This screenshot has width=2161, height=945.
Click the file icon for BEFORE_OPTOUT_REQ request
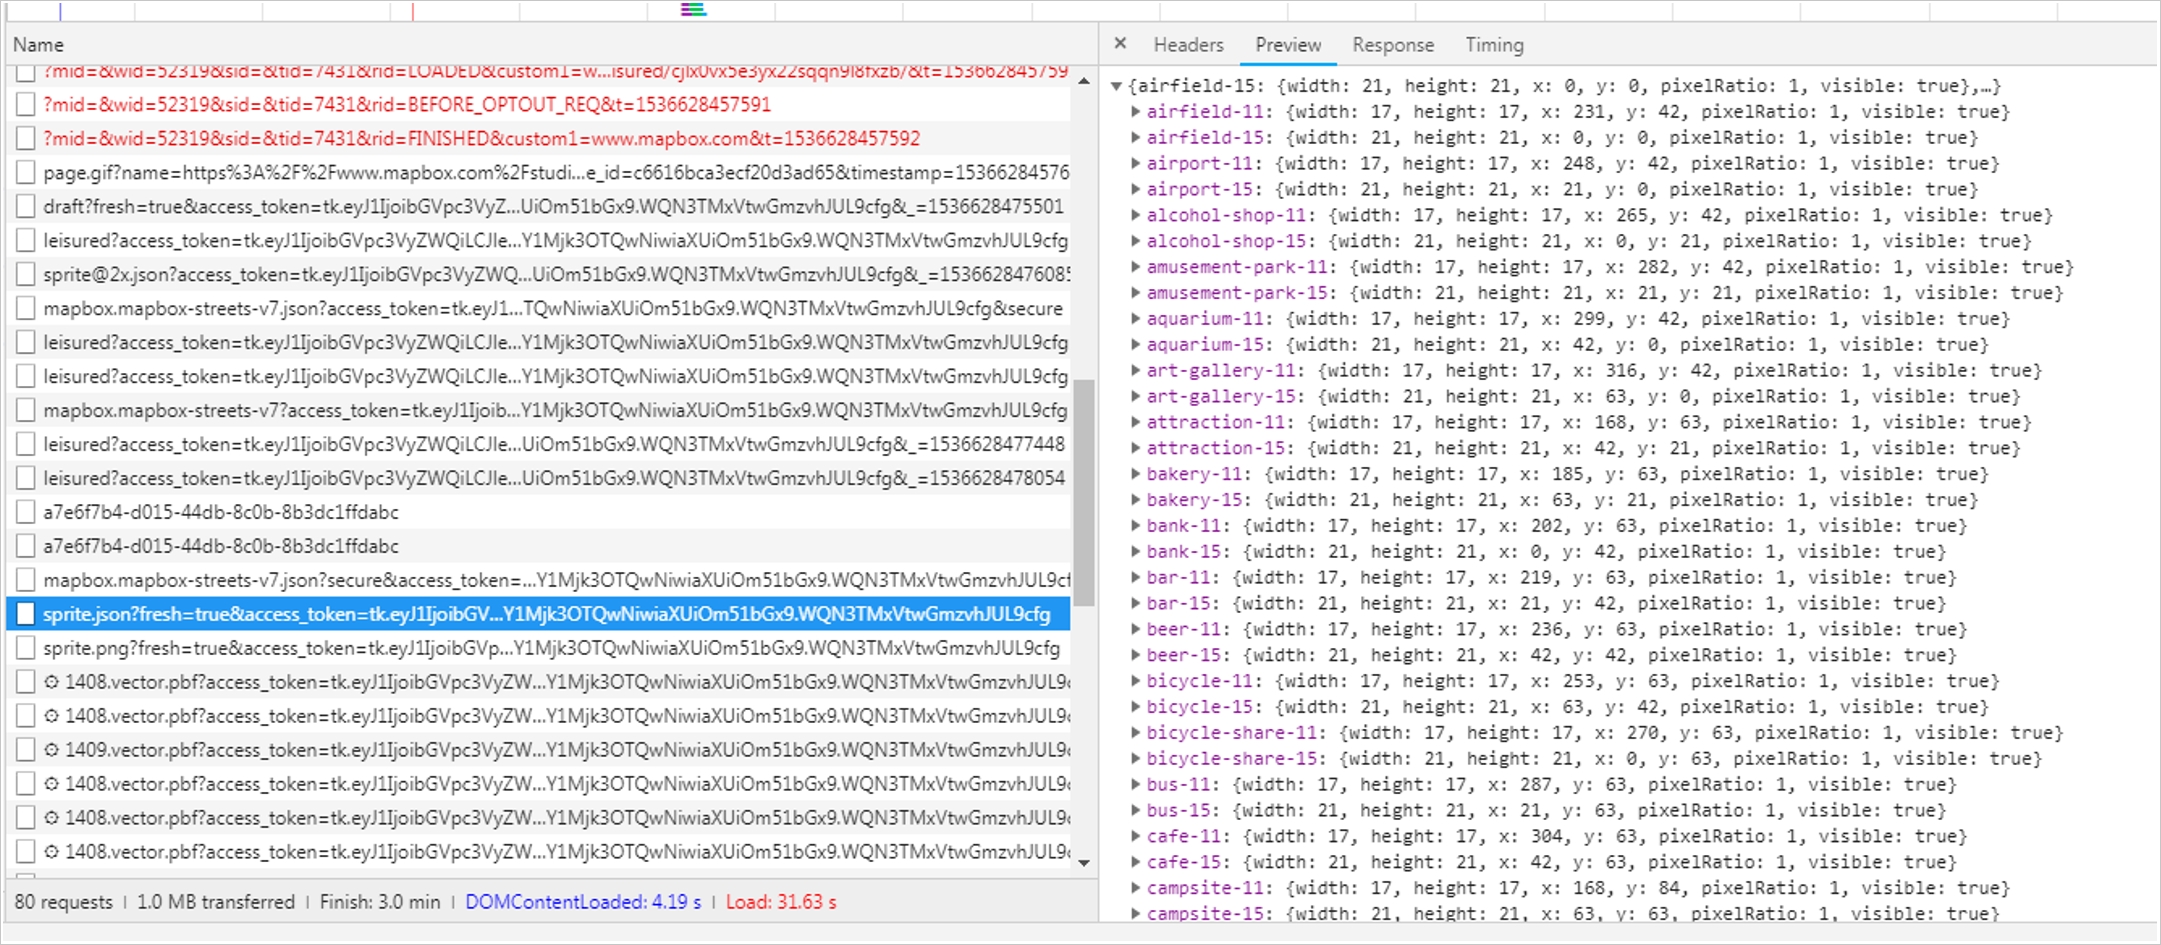pyautogui.click(x=26, y=104)
